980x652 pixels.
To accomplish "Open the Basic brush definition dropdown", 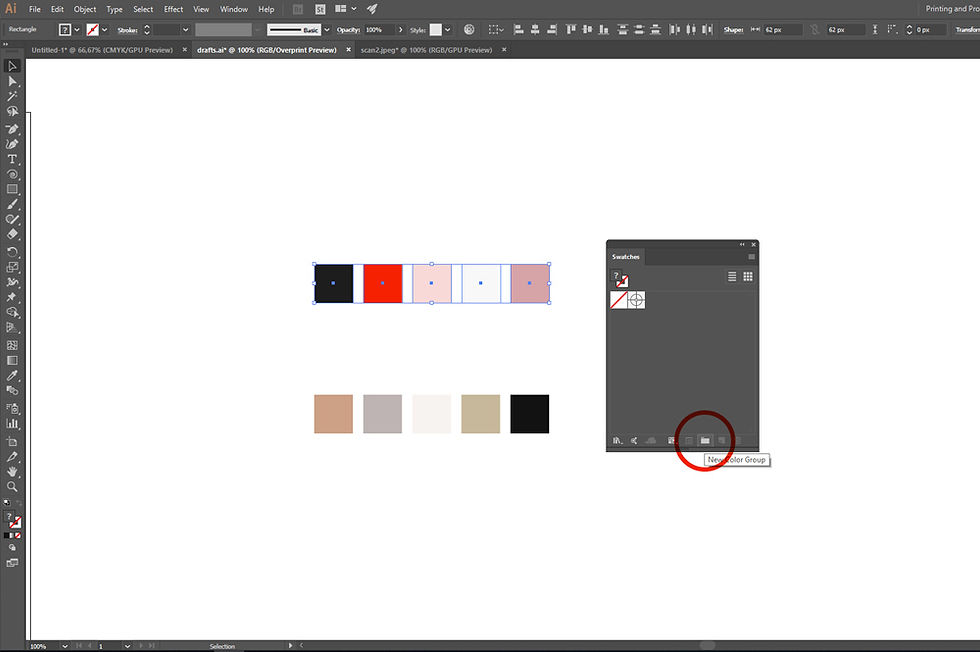I will pyautogui.click(x=326, y=29).
